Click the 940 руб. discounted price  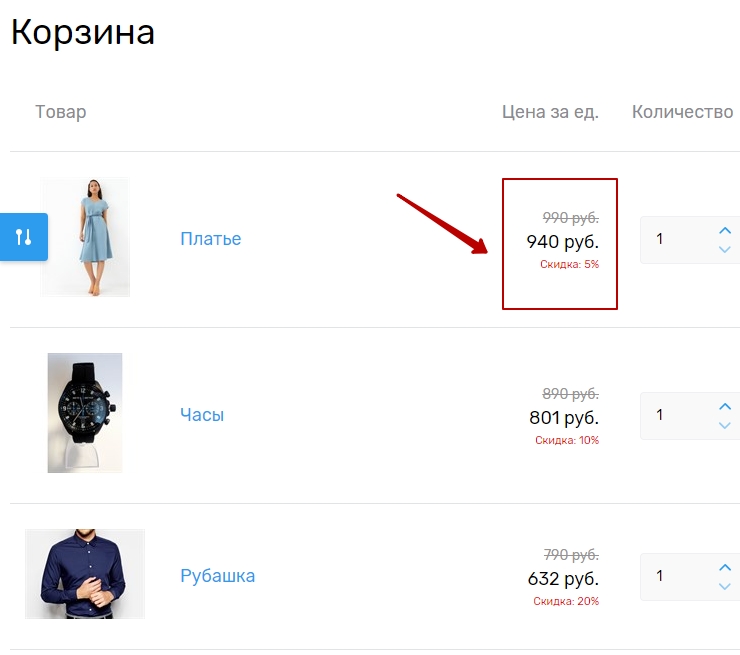pos(562,241)
